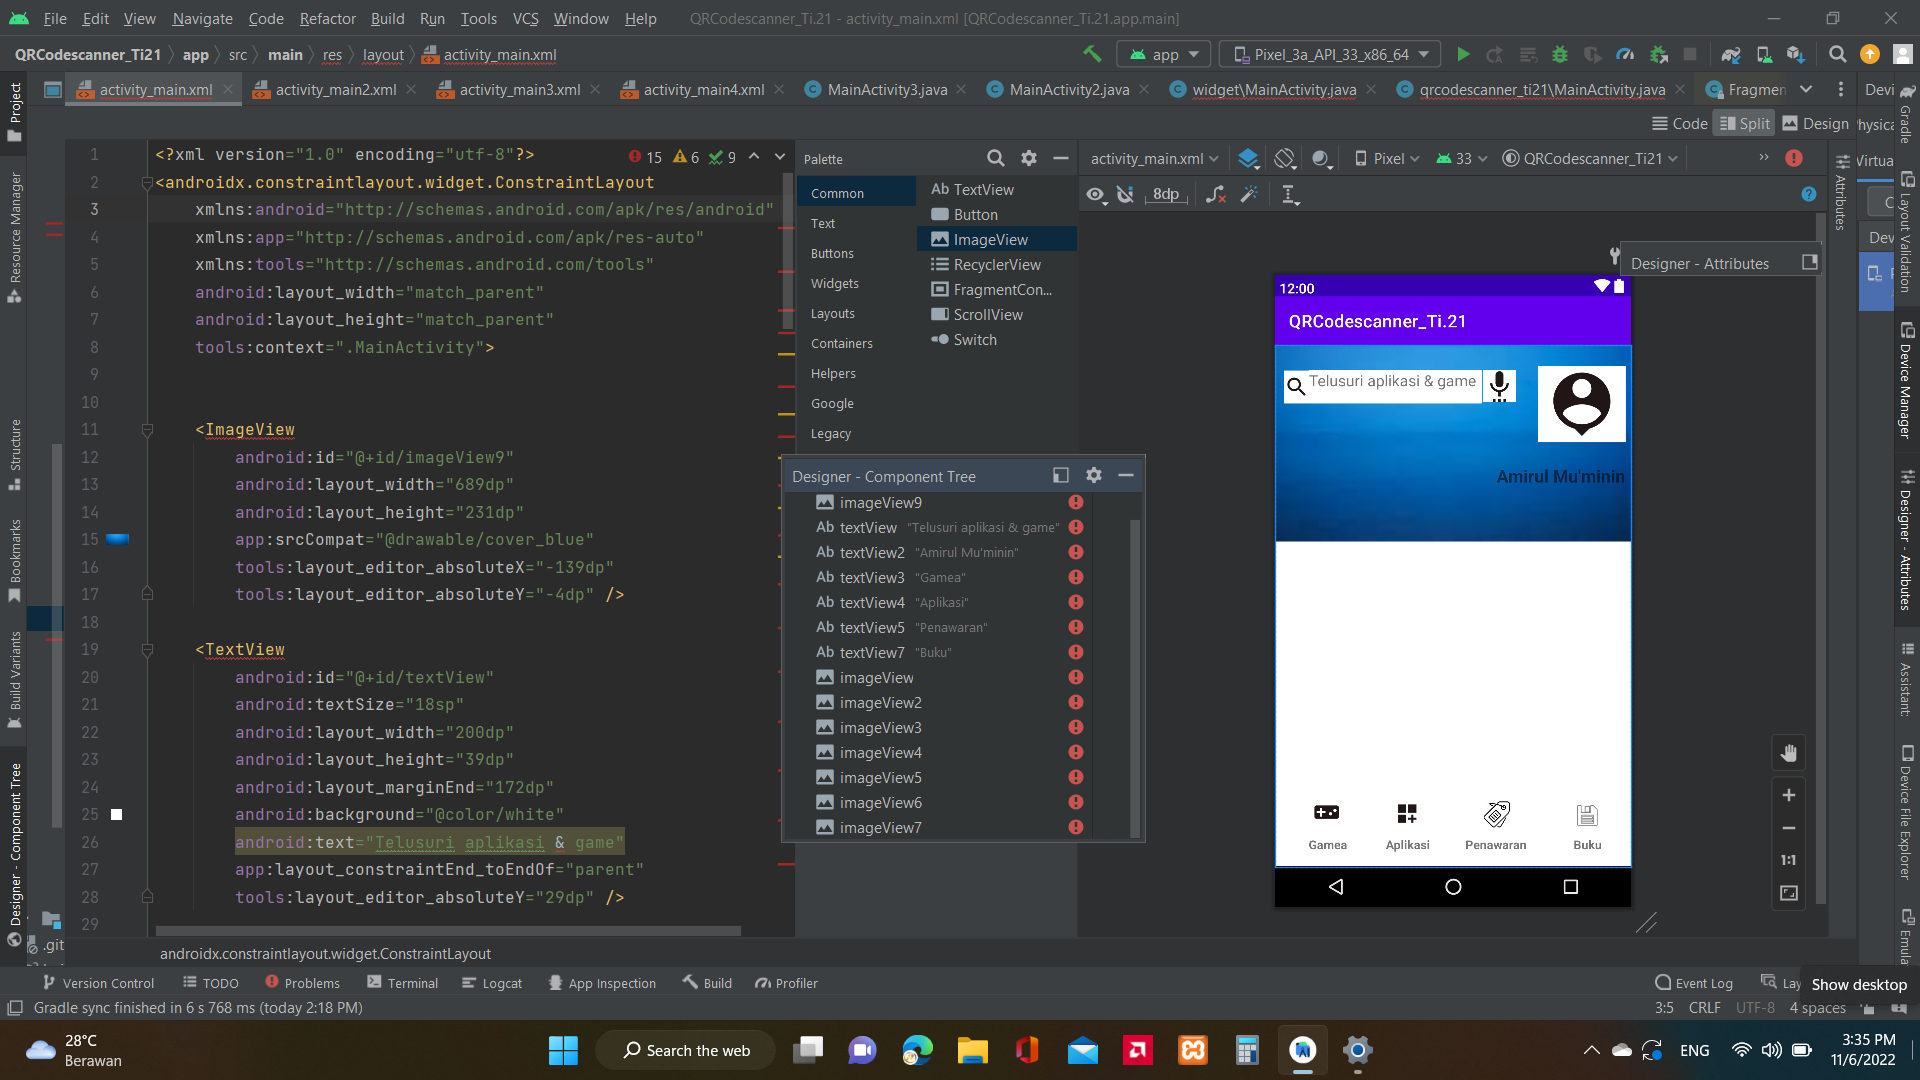
Task: Enable Autoconnect in the design toolbar
Action: click(x=1126, y=195)
